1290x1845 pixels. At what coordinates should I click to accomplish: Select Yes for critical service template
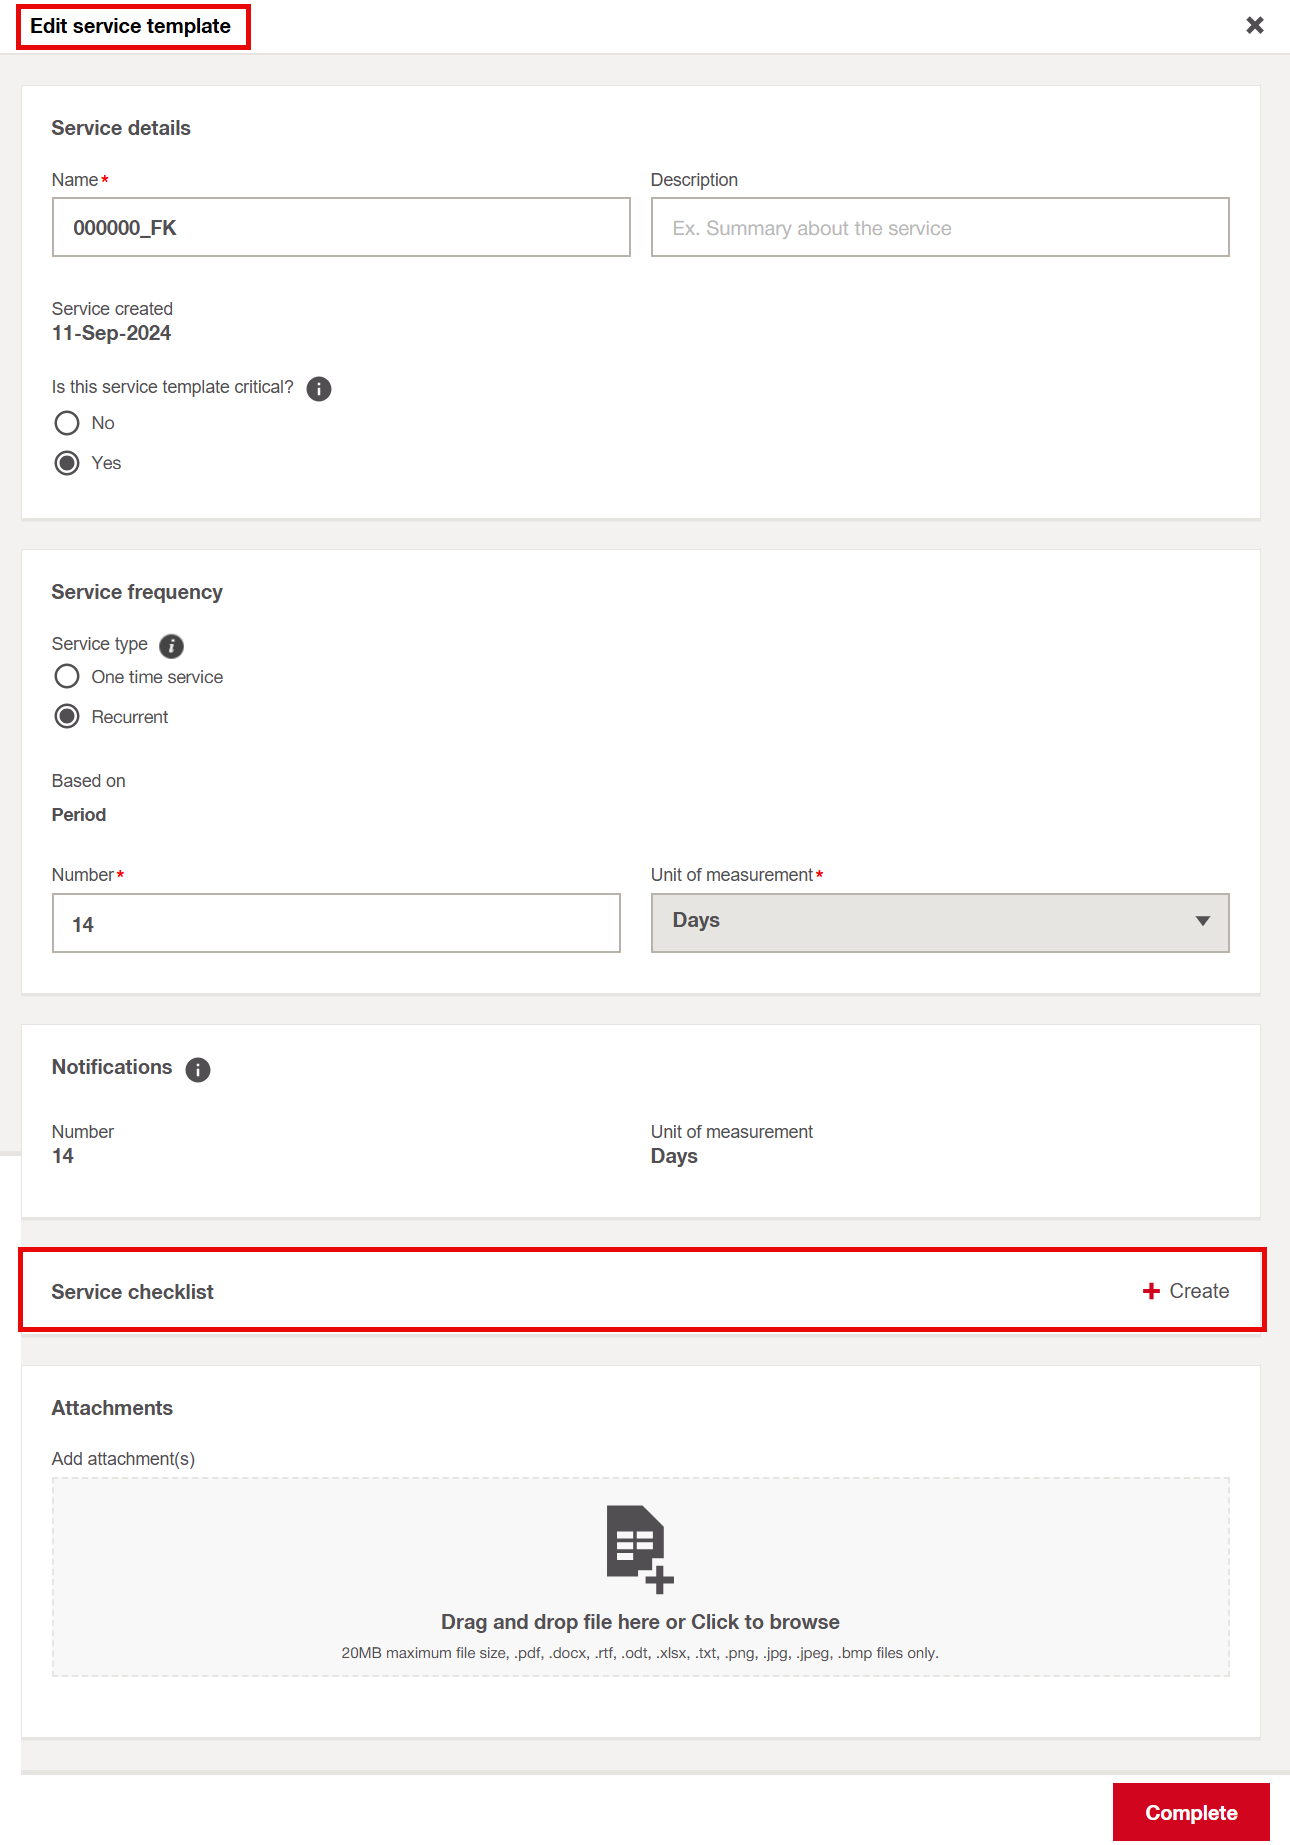pos(67,463)
